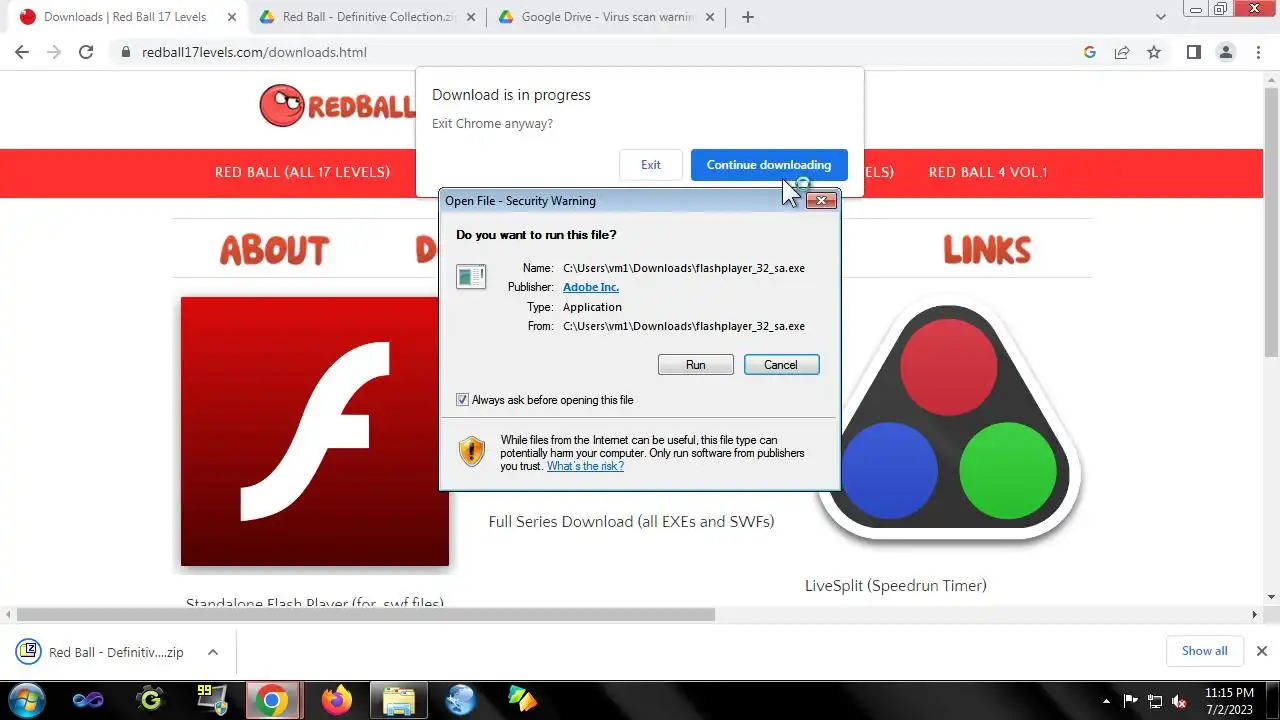This screenshot has height=720, width=1280.
Task: Open Chrome's side panel
Action: pos(1193,52)
